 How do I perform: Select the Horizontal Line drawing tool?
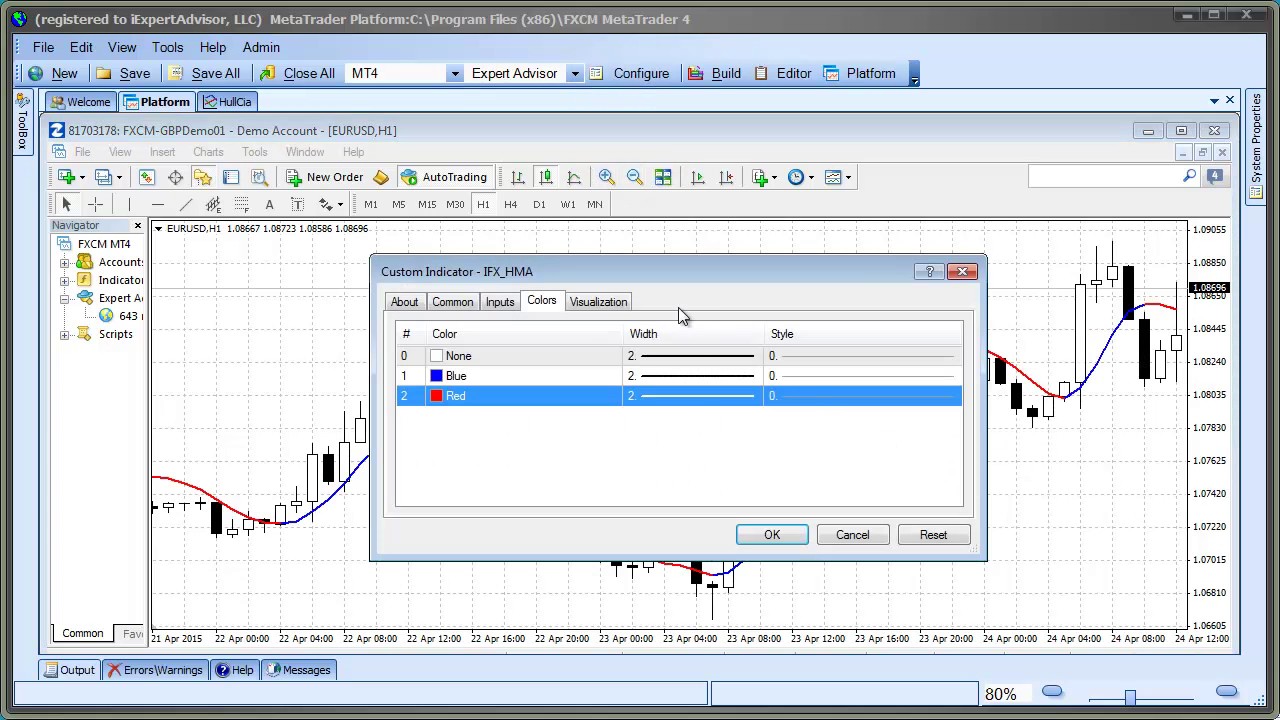pos(157,204)
